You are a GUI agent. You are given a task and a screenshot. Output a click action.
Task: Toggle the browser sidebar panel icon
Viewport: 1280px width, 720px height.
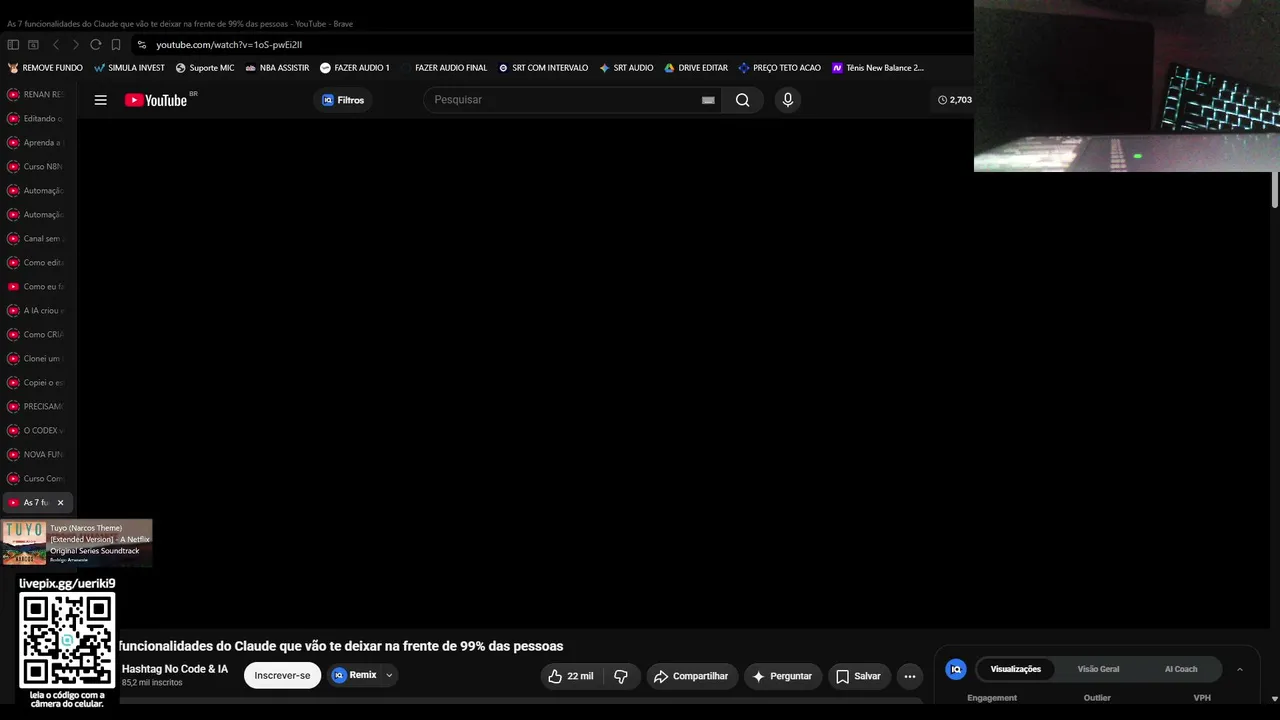(x=13, y=45)
